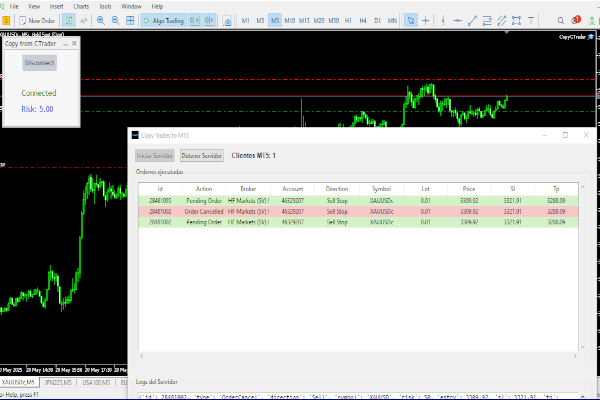The image size is (600, 400).
Task: Open the notifications icon with badge
Action: coord(576,20)
